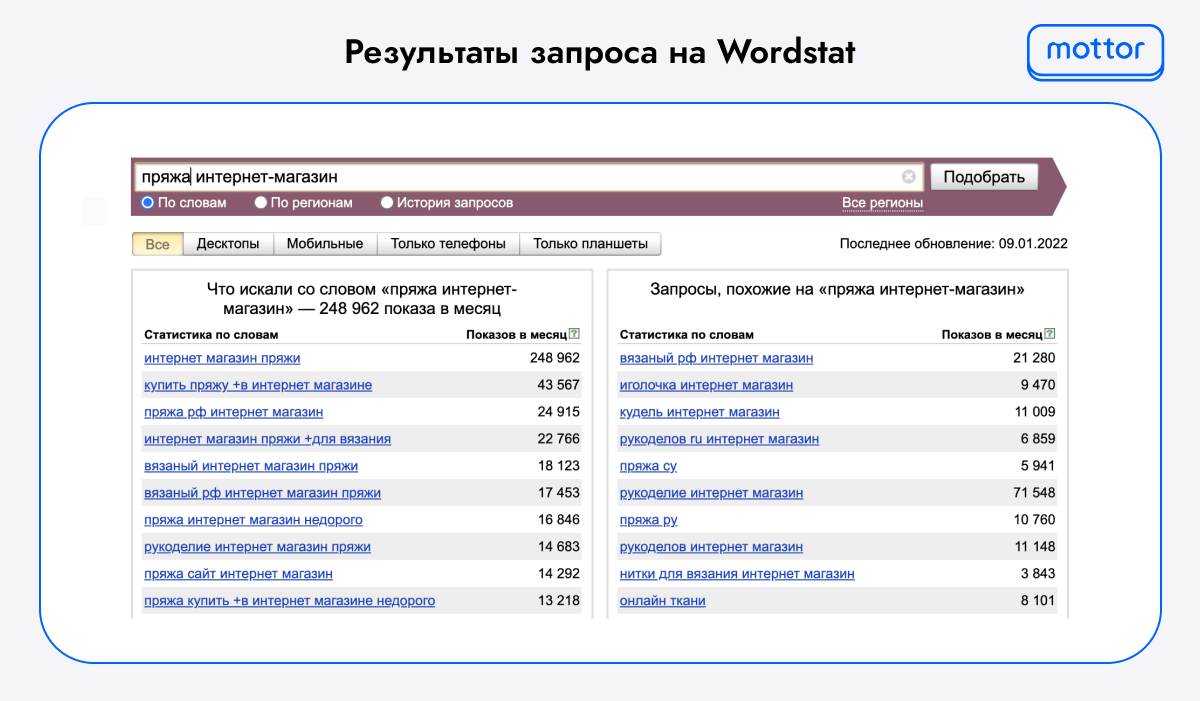Focus the 'пряжа интернет-магазин' search input
This screenshot has width=1200, height=701.
[x=528, y=177]
